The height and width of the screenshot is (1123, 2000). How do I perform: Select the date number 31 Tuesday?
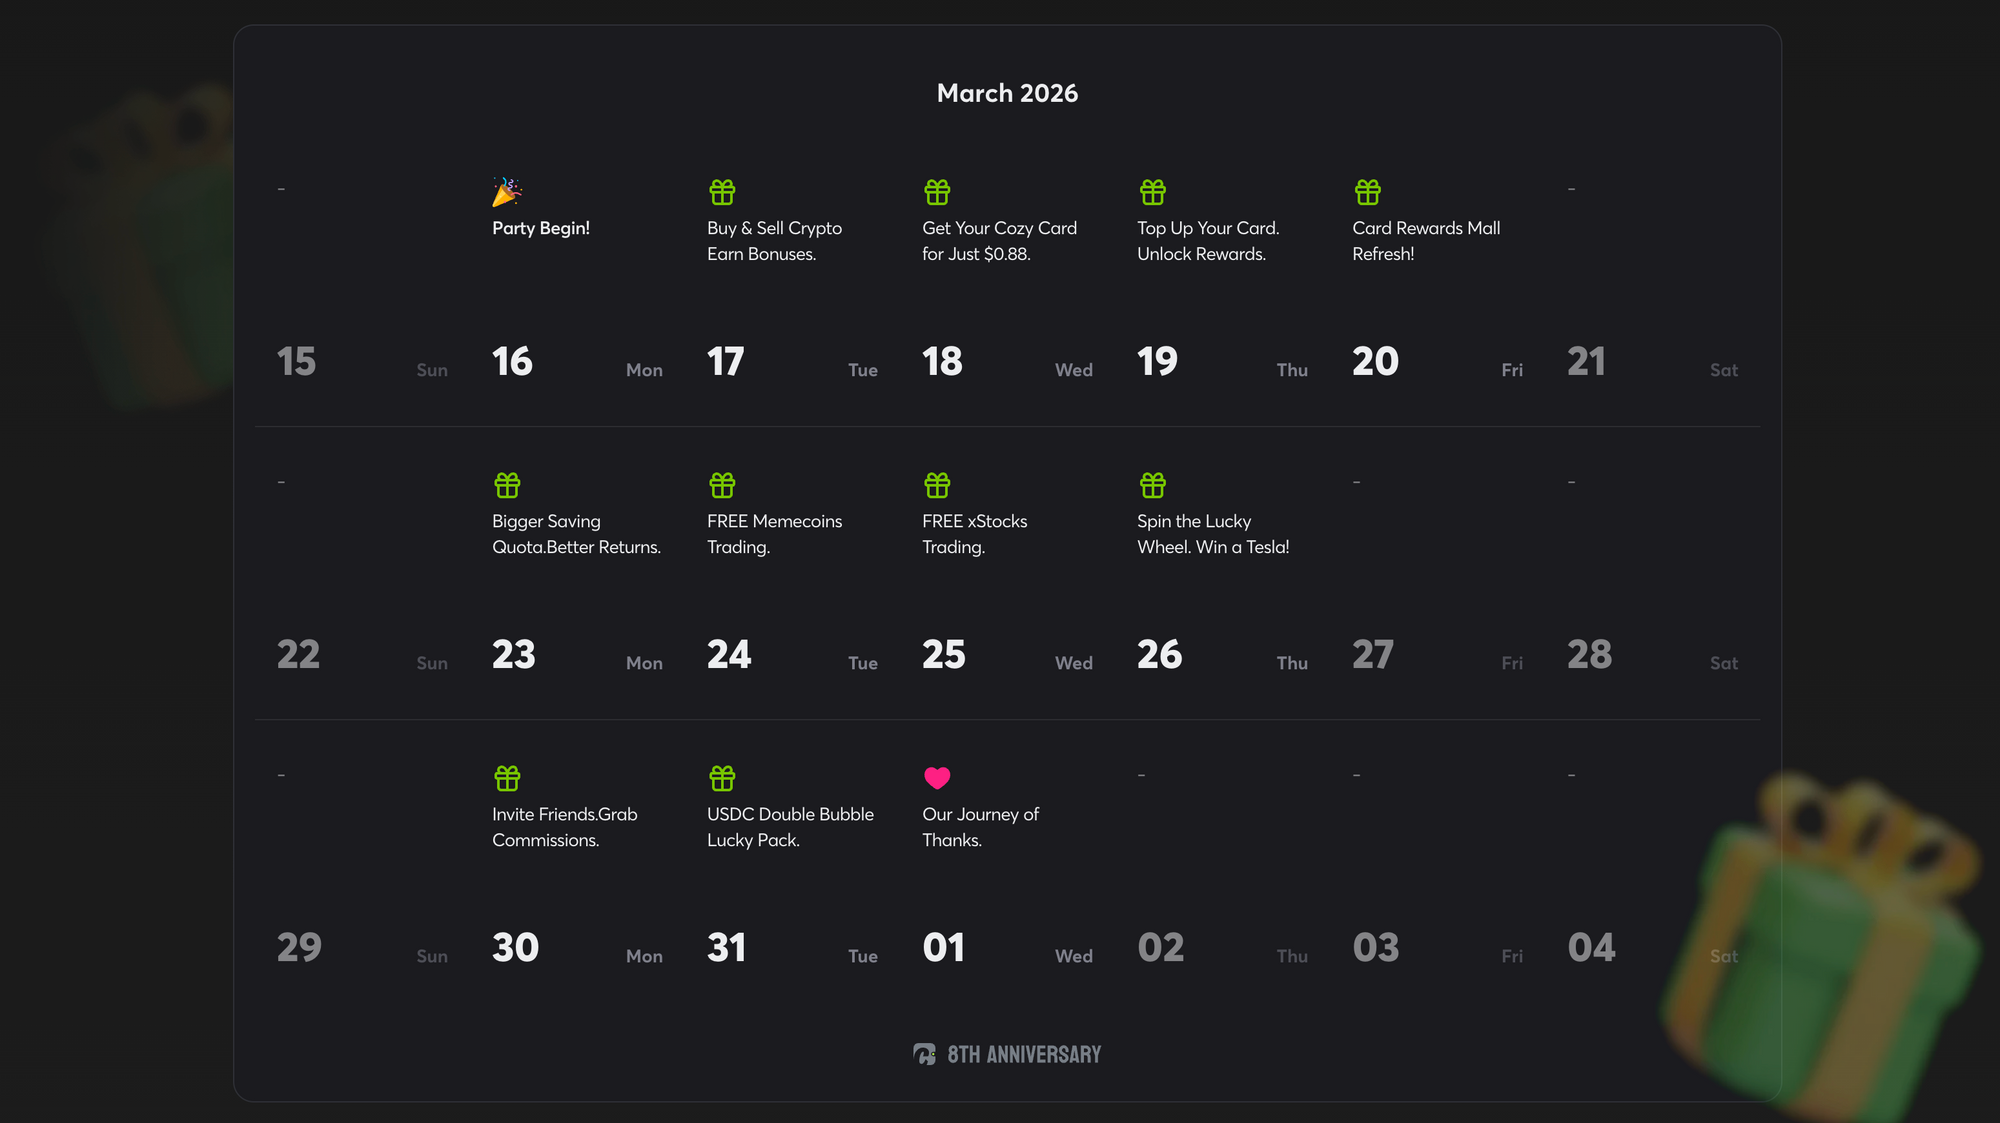[x=726, y=948]
